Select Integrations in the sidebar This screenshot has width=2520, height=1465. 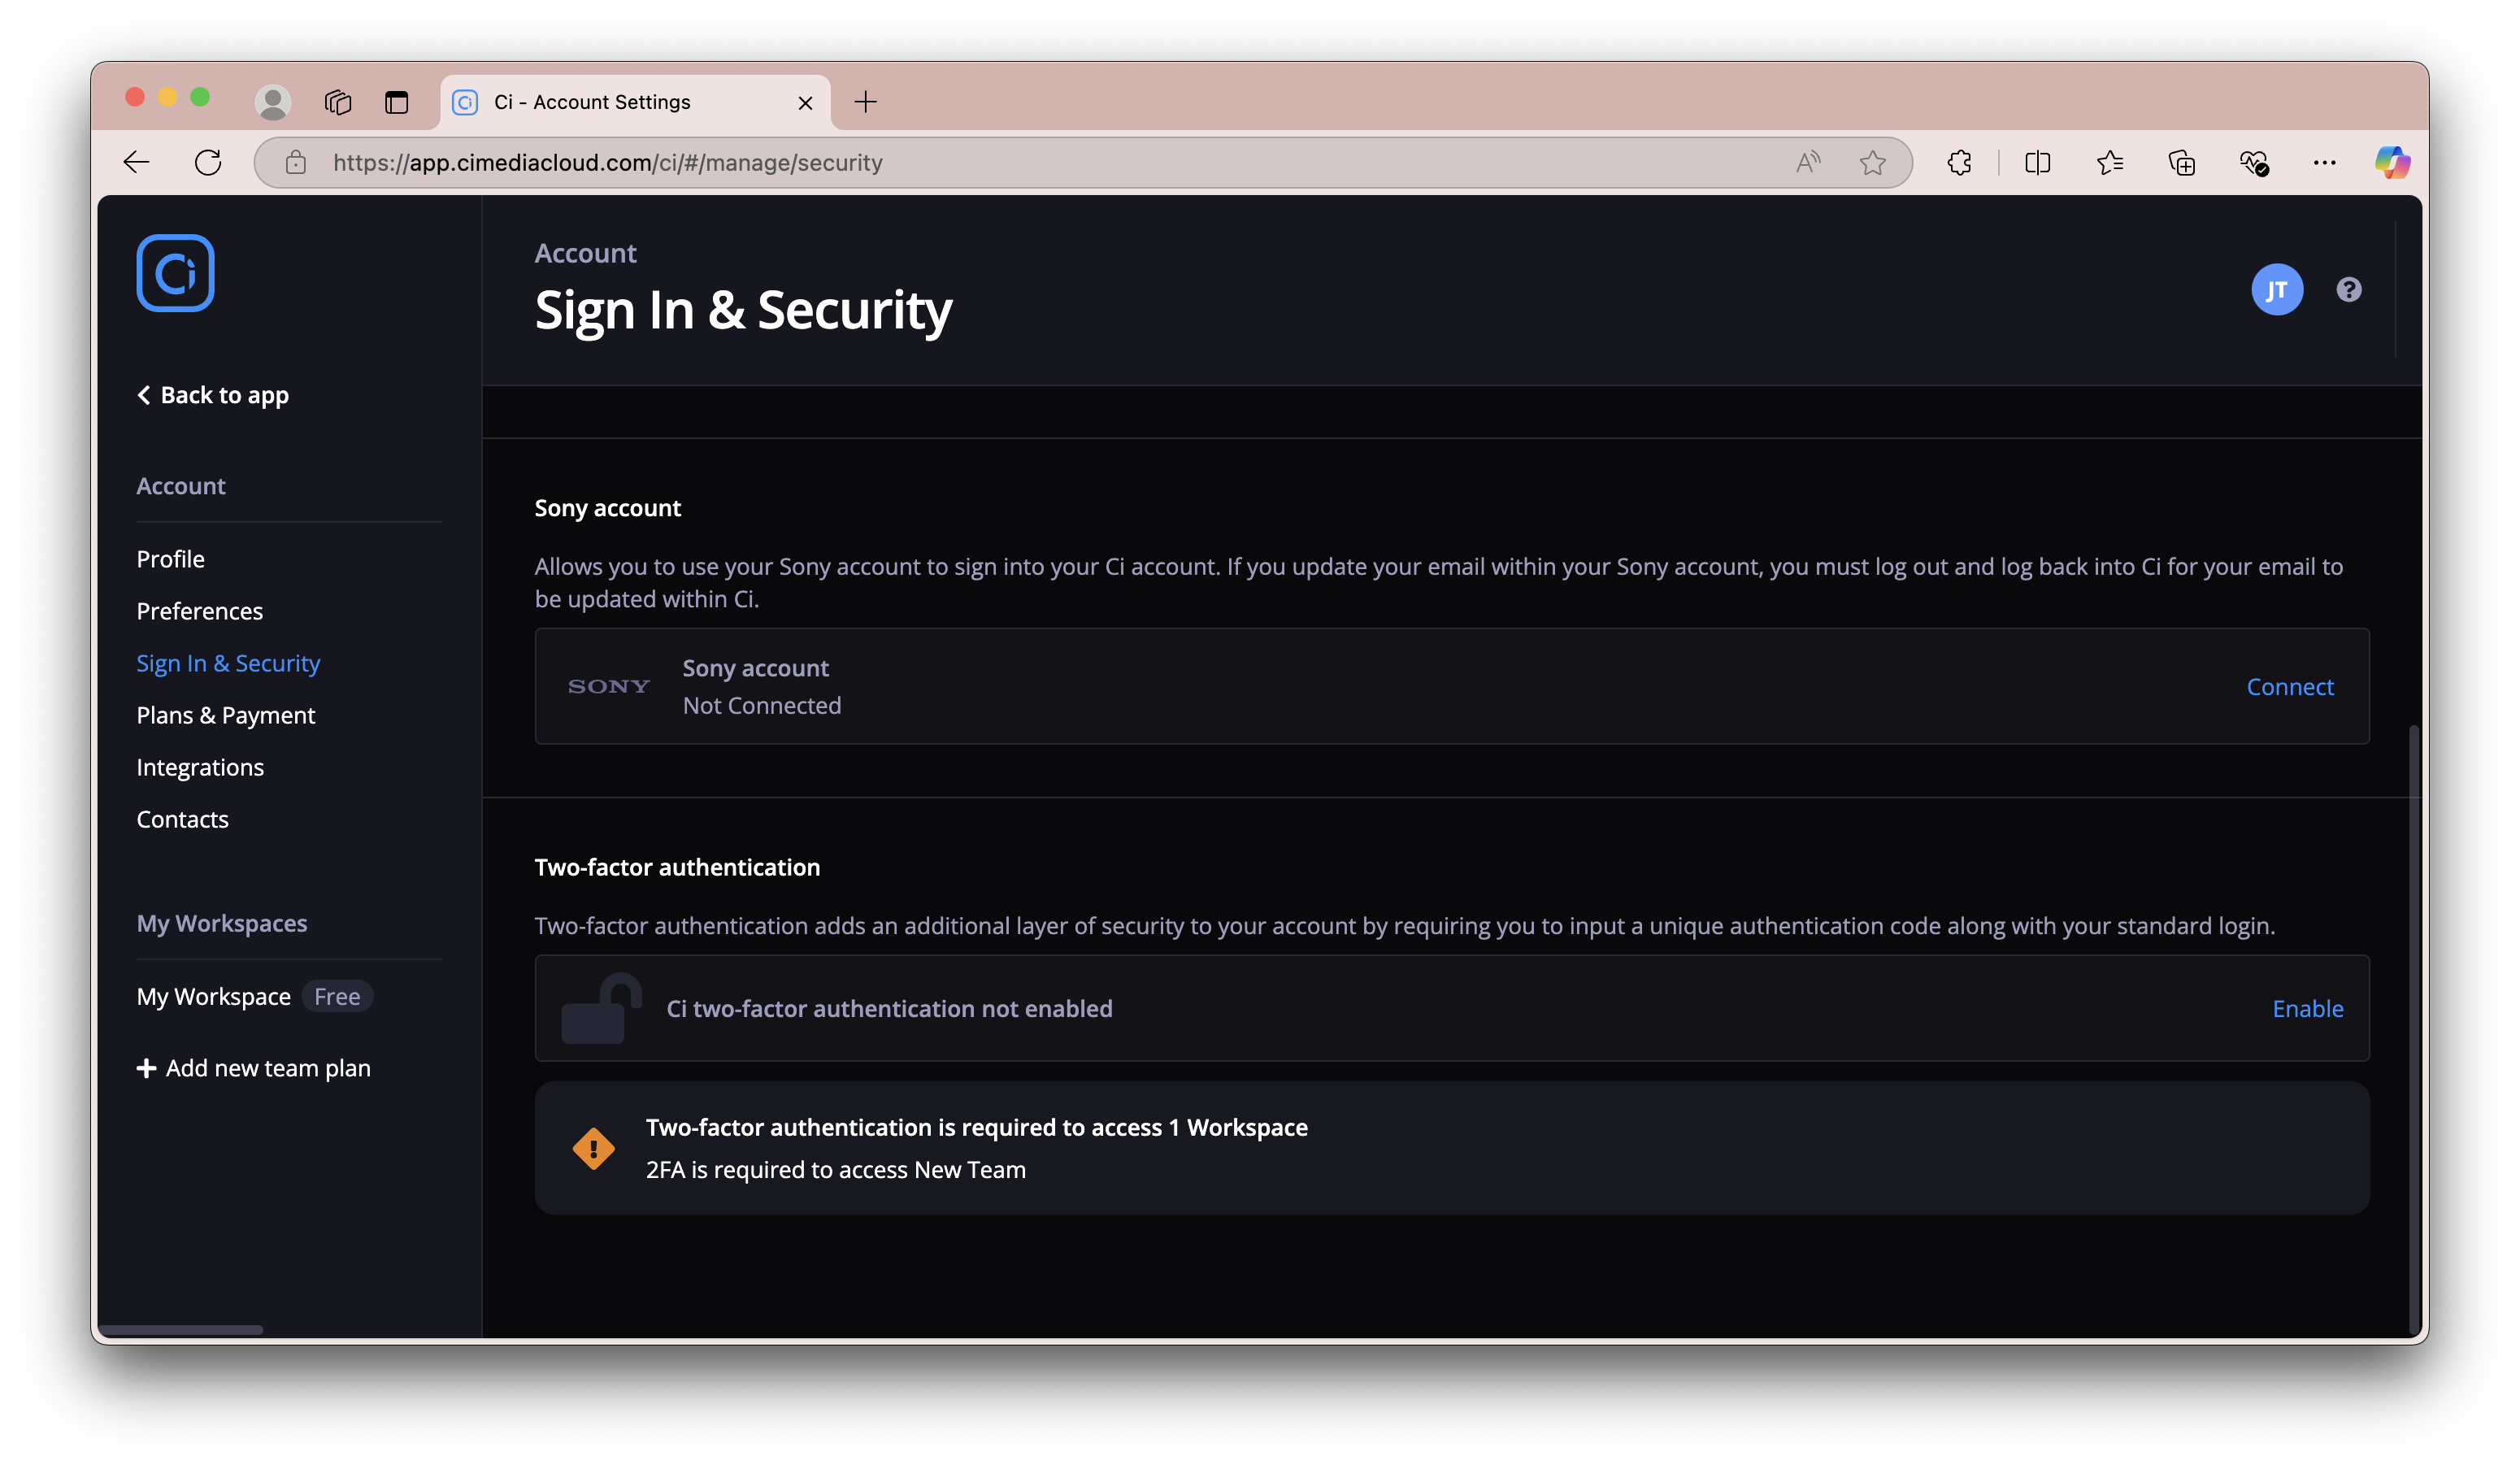[200, 767]
